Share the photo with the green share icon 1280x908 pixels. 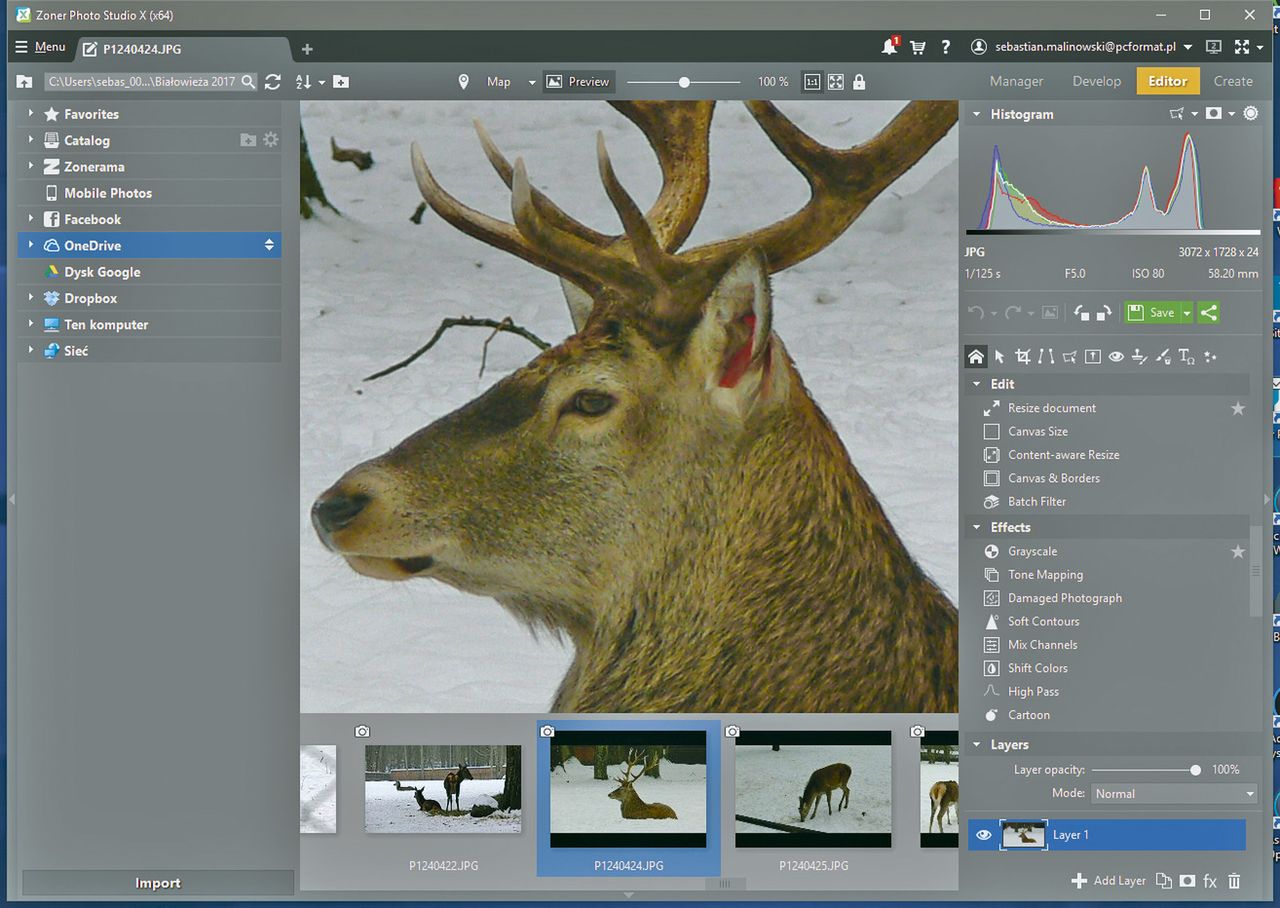1209,312
